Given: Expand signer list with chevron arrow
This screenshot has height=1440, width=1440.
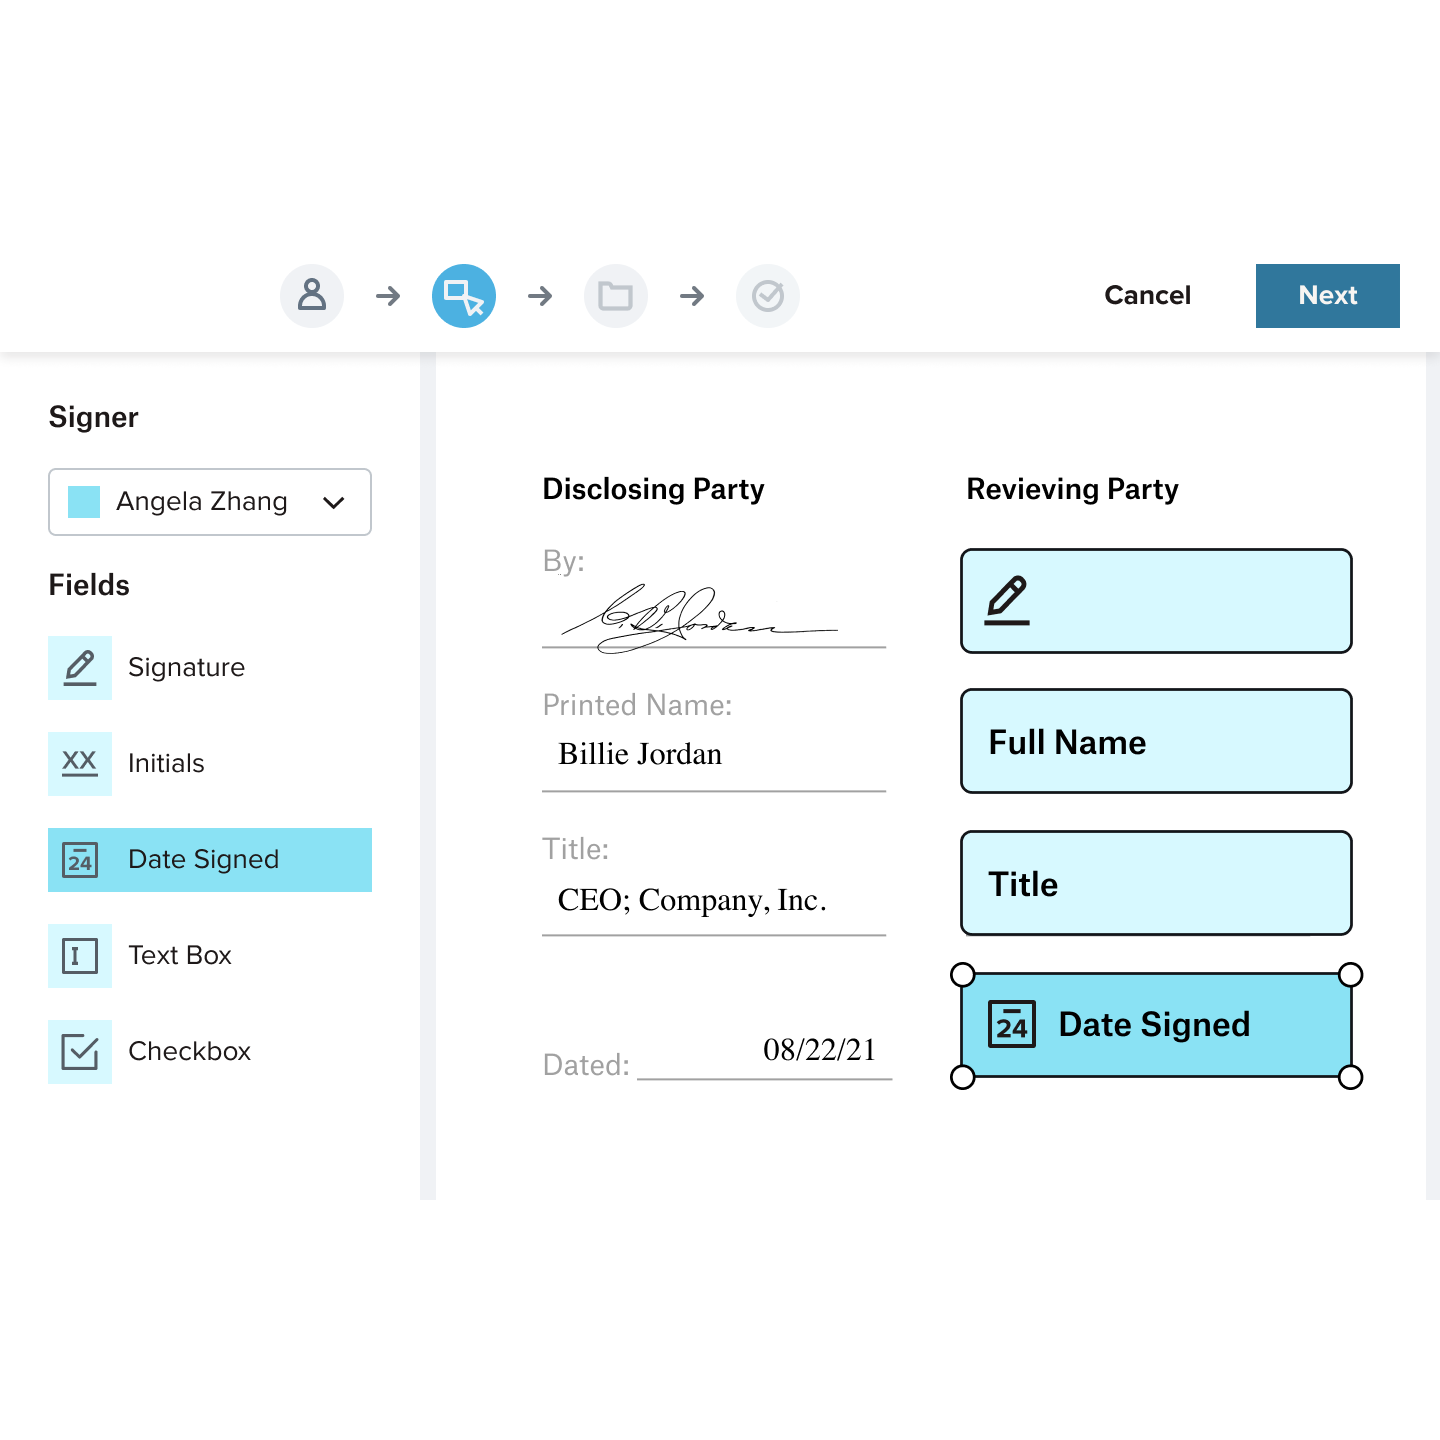Looking at the screenshot, I should coord(334,502).
